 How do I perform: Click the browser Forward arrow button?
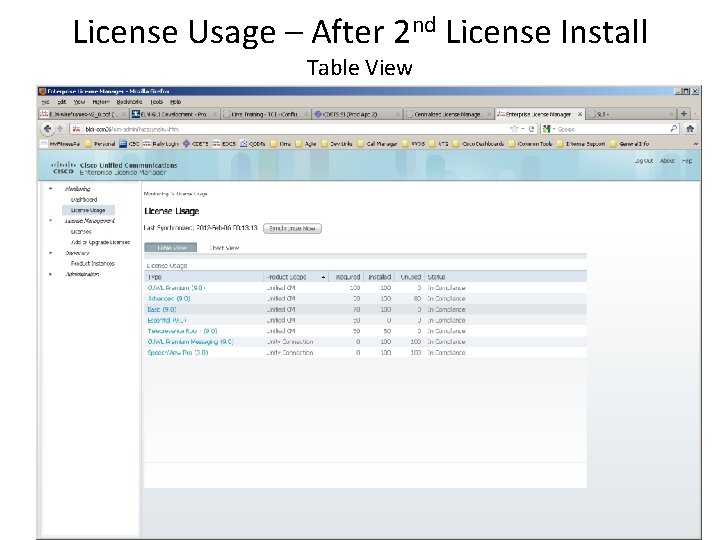point(59,129)
